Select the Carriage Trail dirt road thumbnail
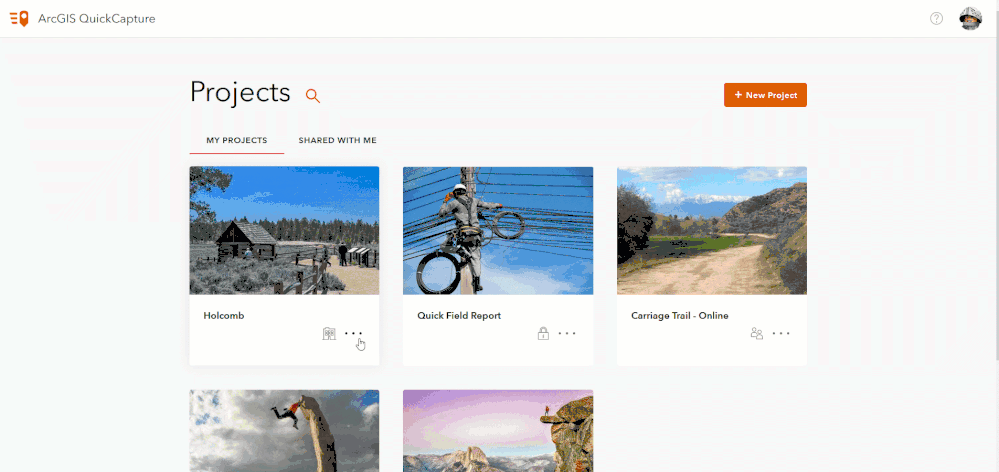The width and height of the screenshot is (999, 472). click(x=712, y=230)
